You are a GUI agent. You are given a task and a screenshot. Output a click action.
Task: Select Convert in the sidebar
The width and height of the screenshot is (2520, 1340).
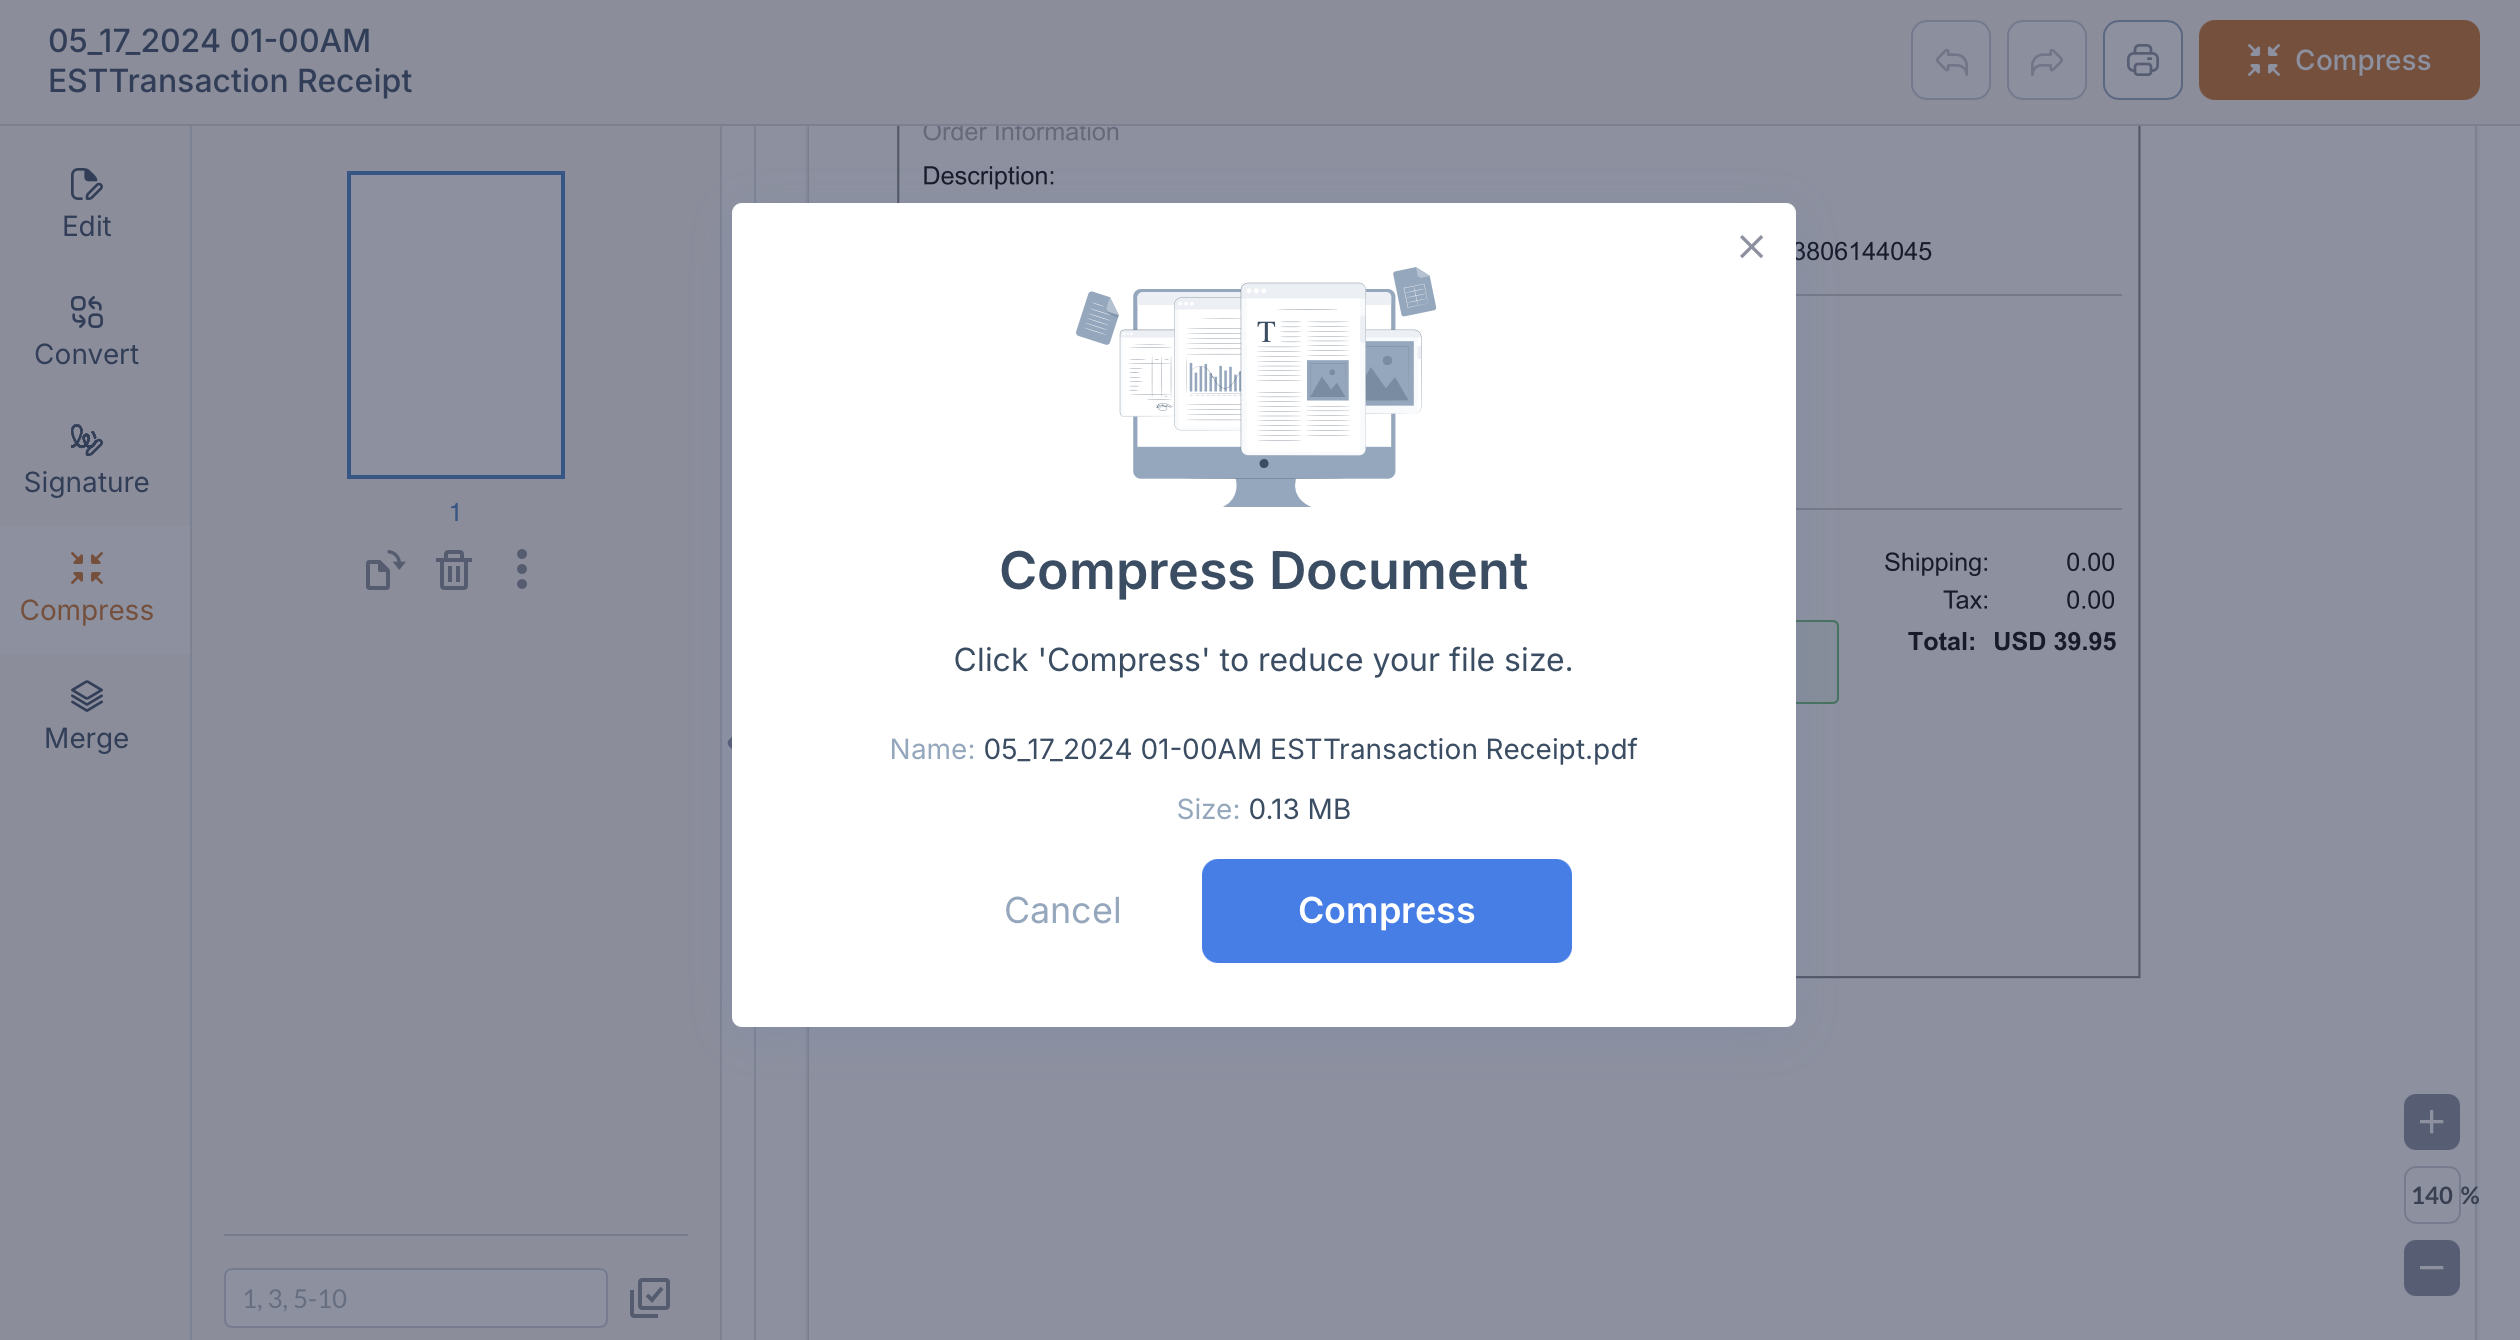coord(87,332)
